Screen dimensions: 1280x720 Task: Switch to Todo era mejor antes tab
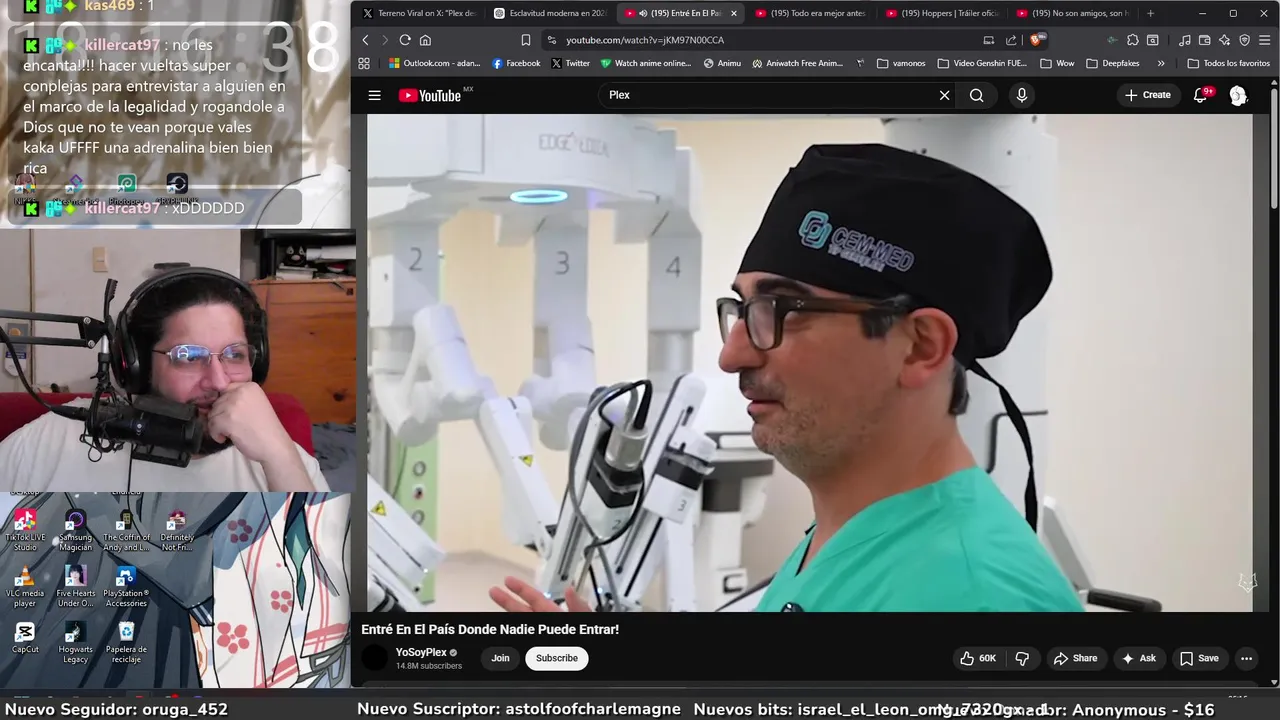(x=811, y=13)
